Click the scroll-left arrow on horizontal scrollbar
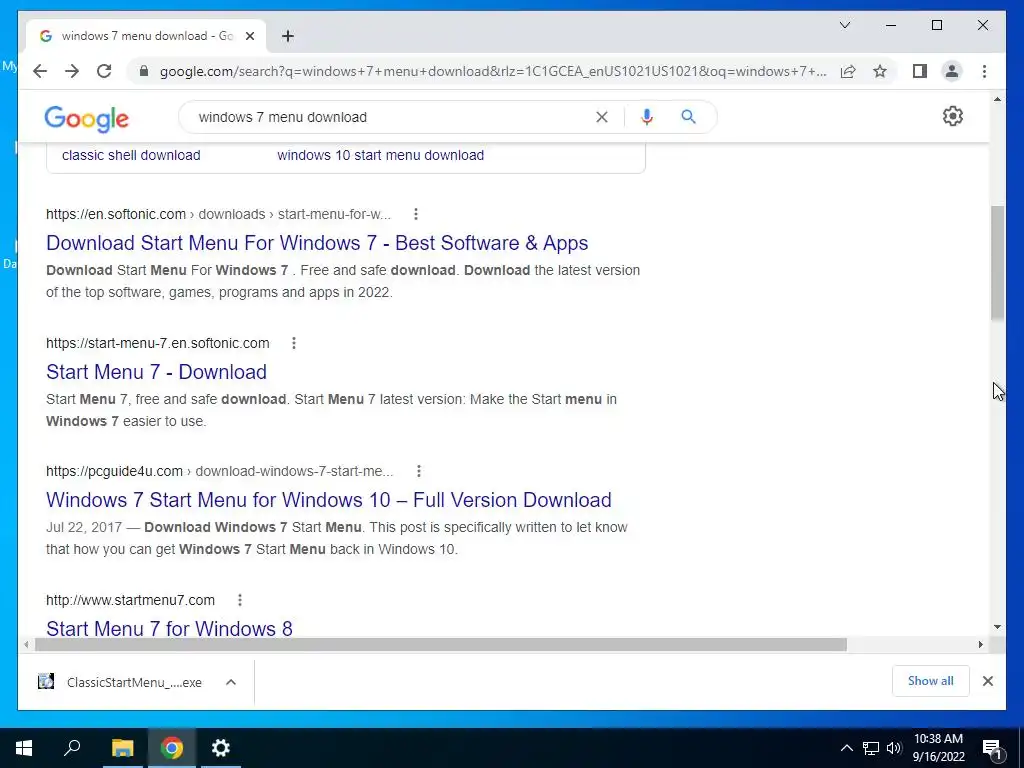Image resolution: width=1024 pixels, height=768 pixels. [25, 645]
